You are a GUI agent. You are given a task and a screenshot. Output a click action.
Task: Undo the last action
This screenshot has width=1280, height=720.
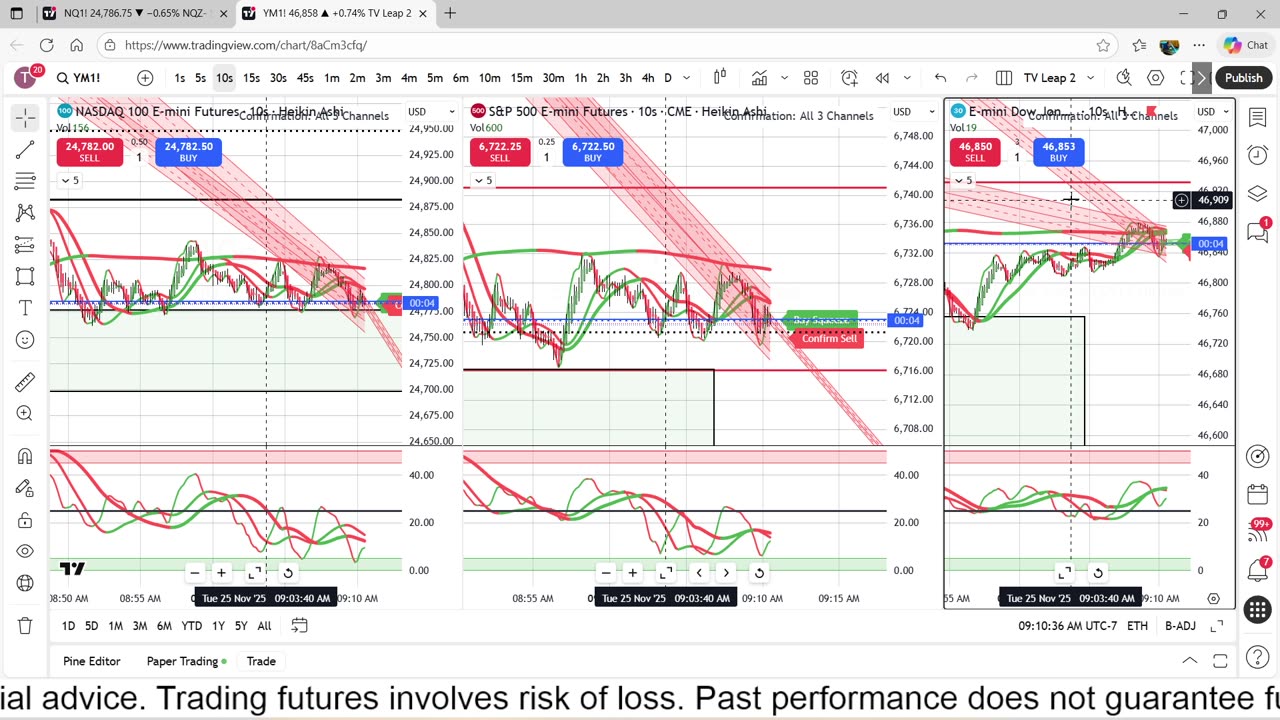click(940, 78)
